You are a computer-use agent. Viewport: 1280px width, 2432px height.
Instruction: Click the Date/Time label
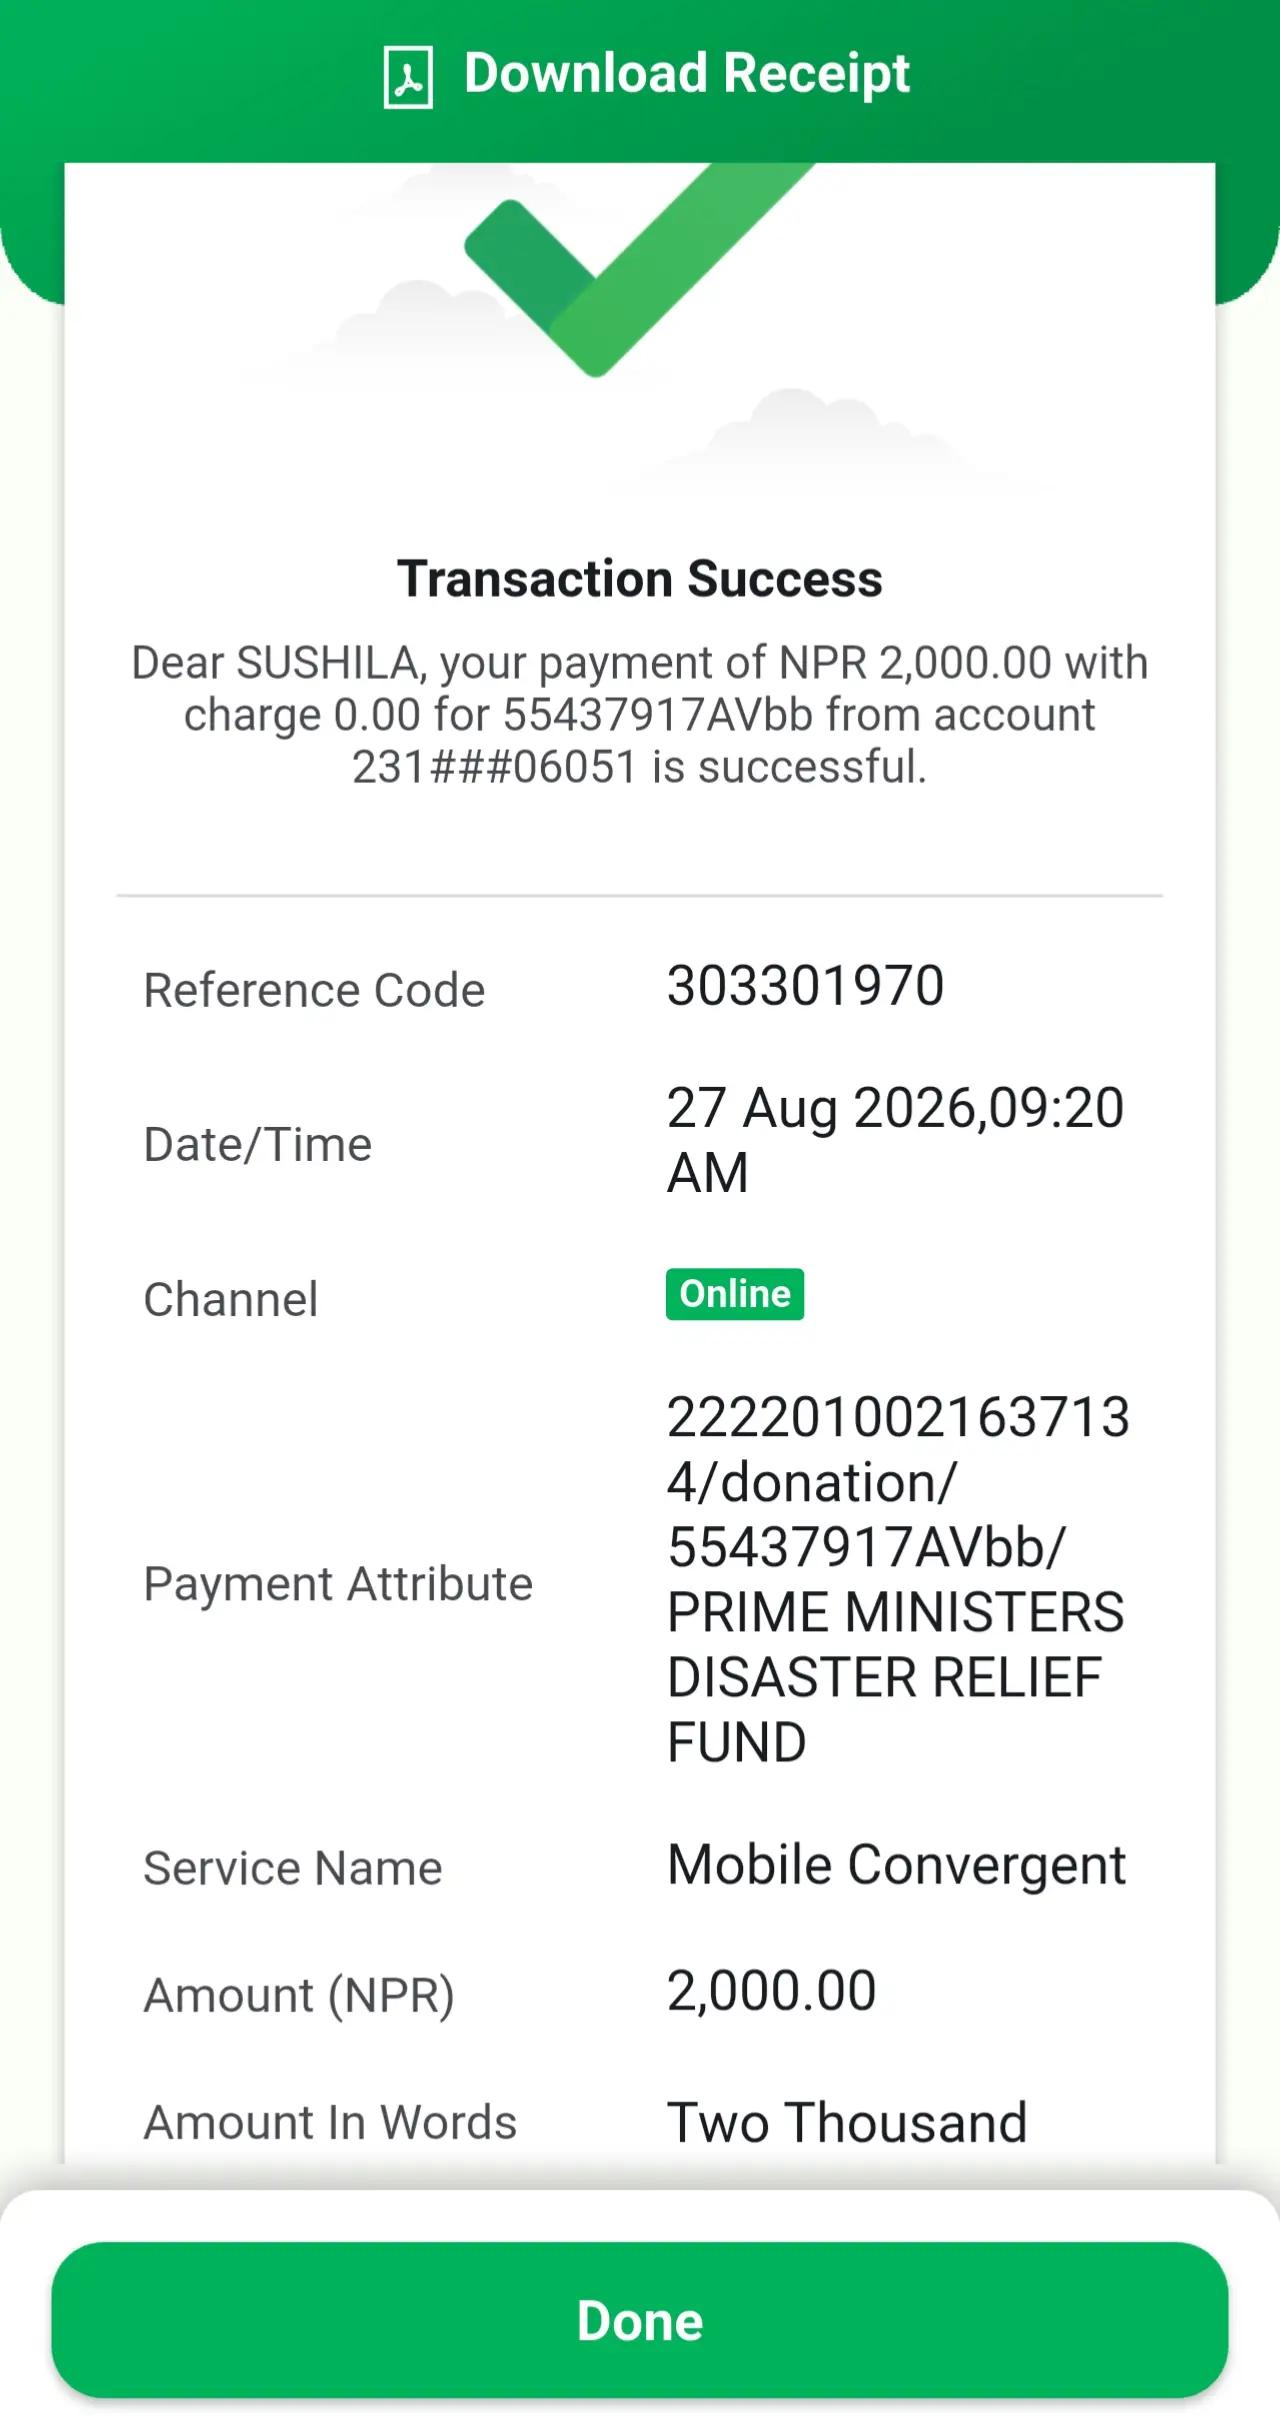click(x=258, y=1145)
